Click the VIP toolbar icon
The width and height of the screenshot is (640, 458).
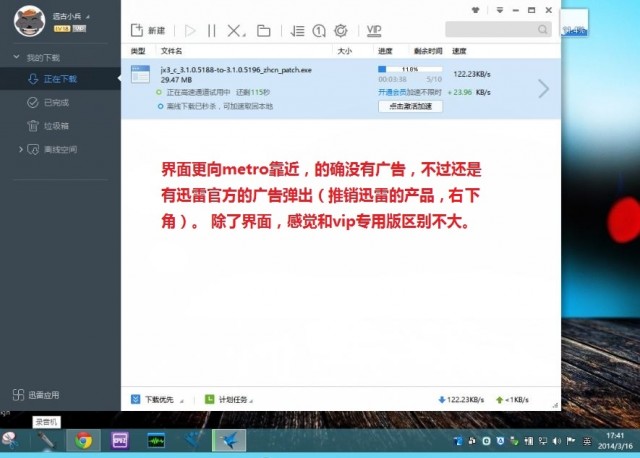[x=374, y=31]
